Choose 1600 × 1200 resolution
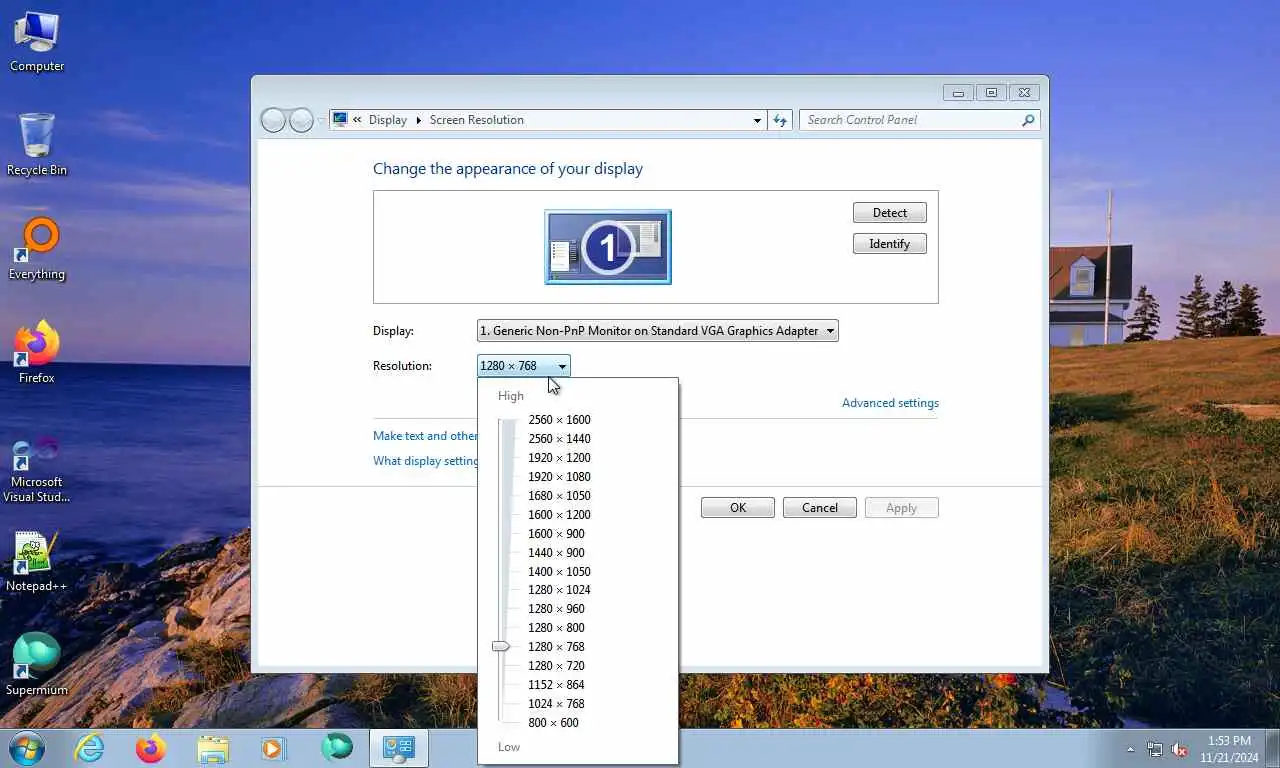 click(x=559, y=515)
